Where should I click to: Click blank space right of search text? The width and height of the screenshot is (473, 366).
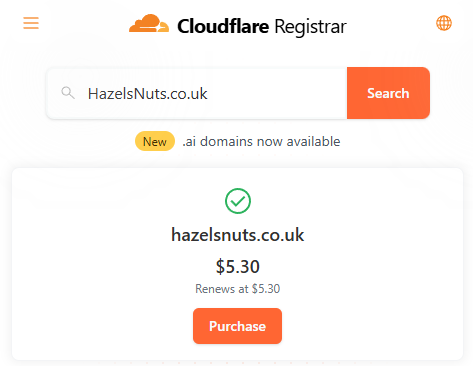click(277, 93)
